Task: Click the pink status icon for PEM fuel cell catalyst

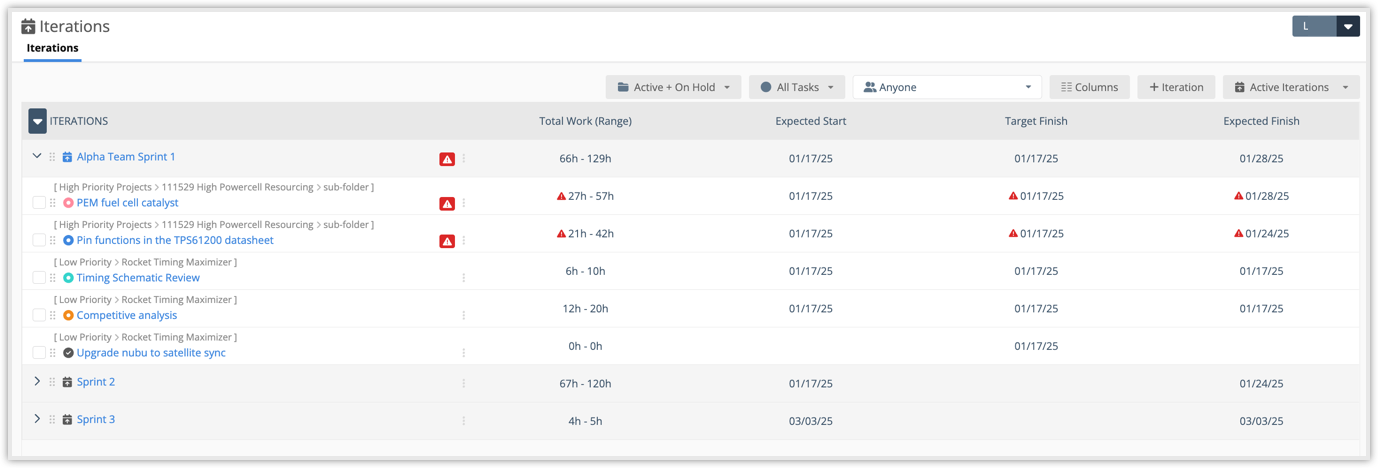Action: 68,203
